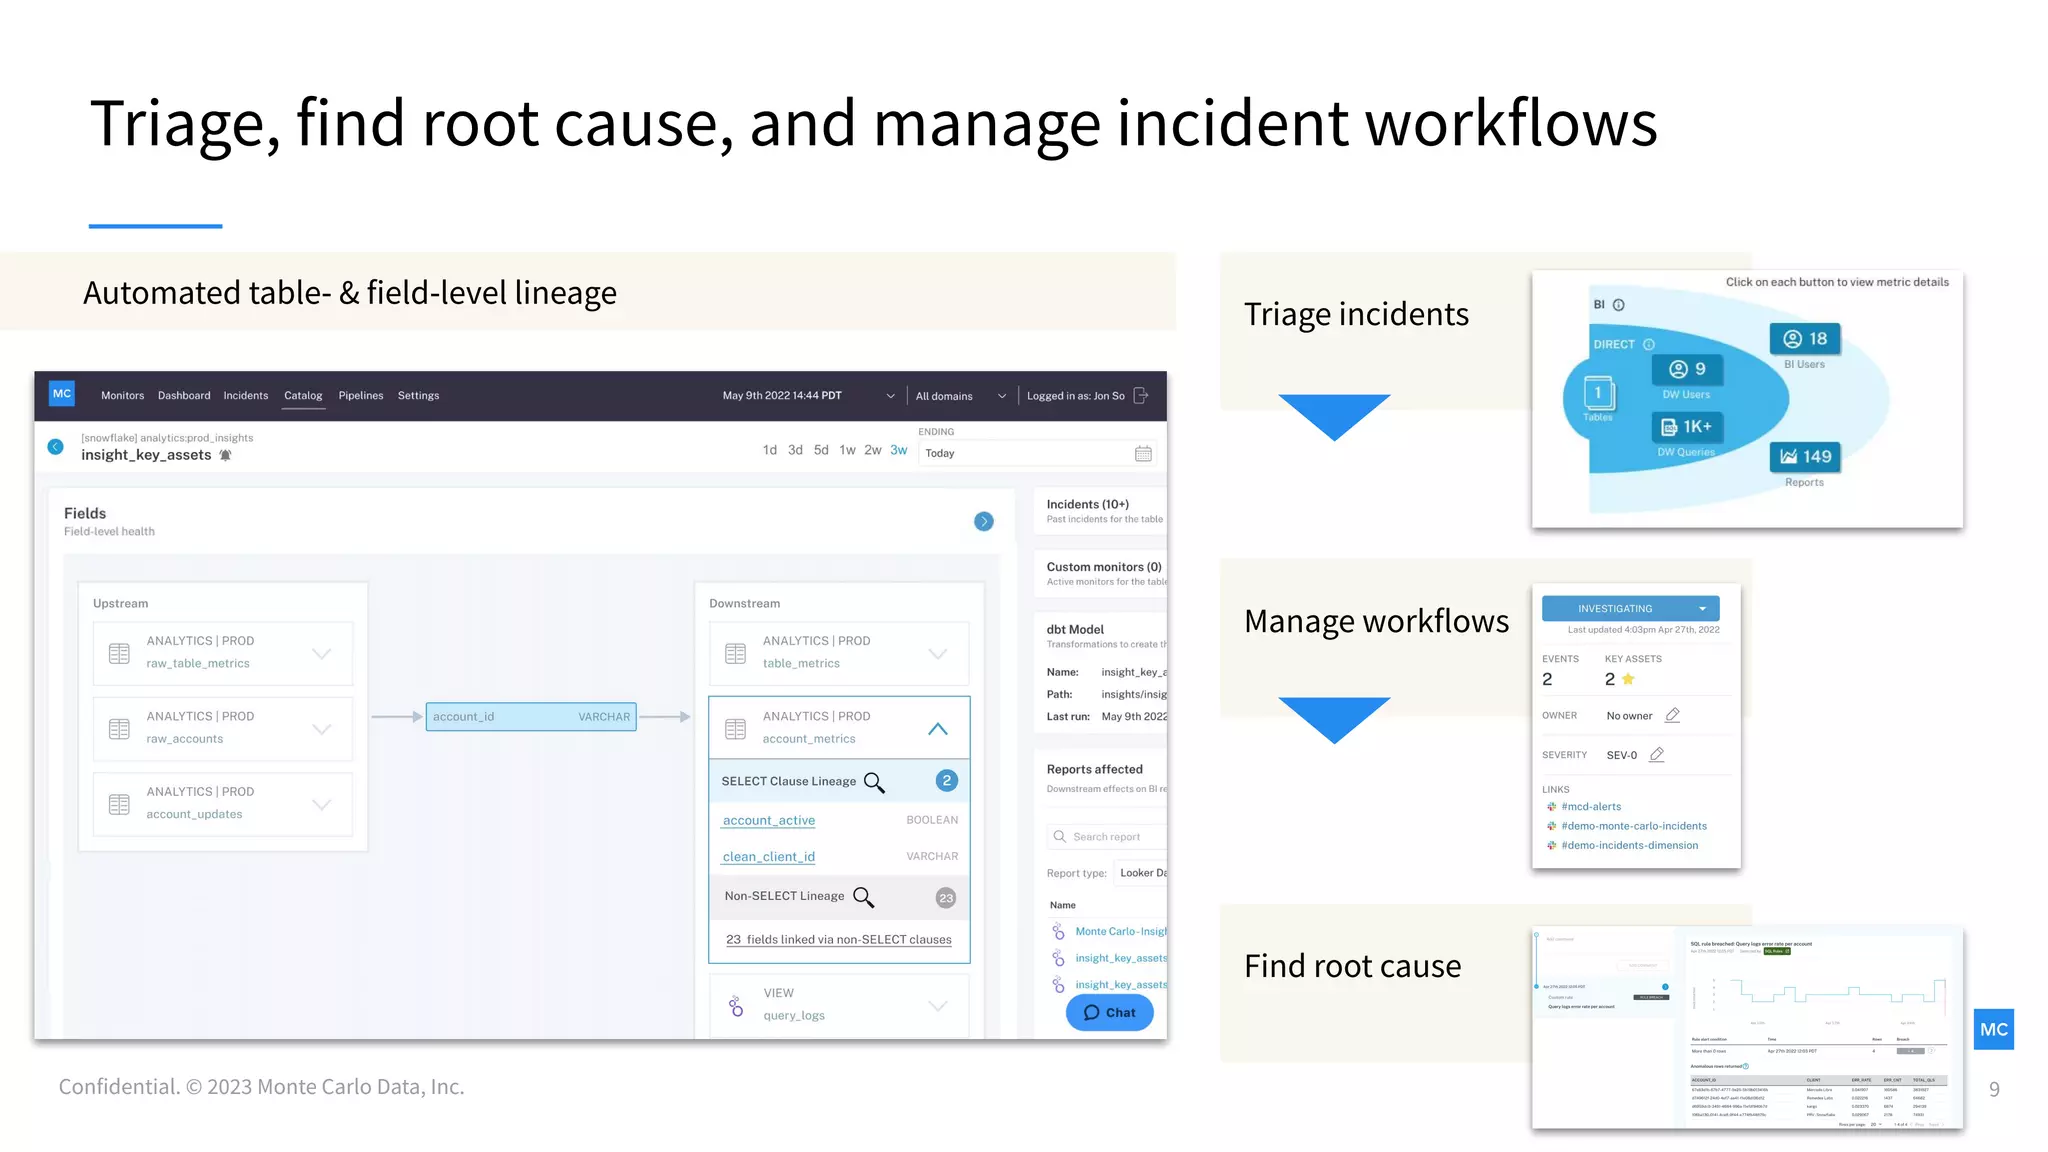
Task: Click the 1 Tables metric button
Action: click(x=1597, y=393)
